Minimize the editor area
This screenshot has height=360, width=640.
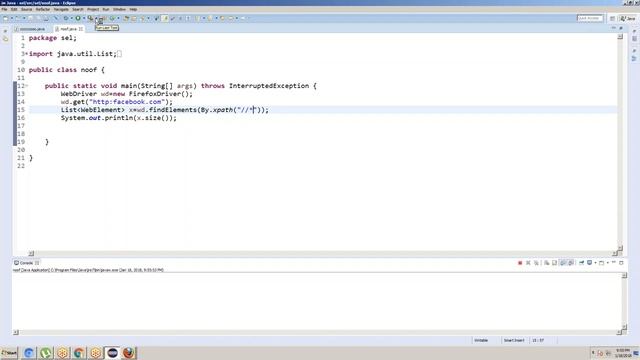[613, 28]
